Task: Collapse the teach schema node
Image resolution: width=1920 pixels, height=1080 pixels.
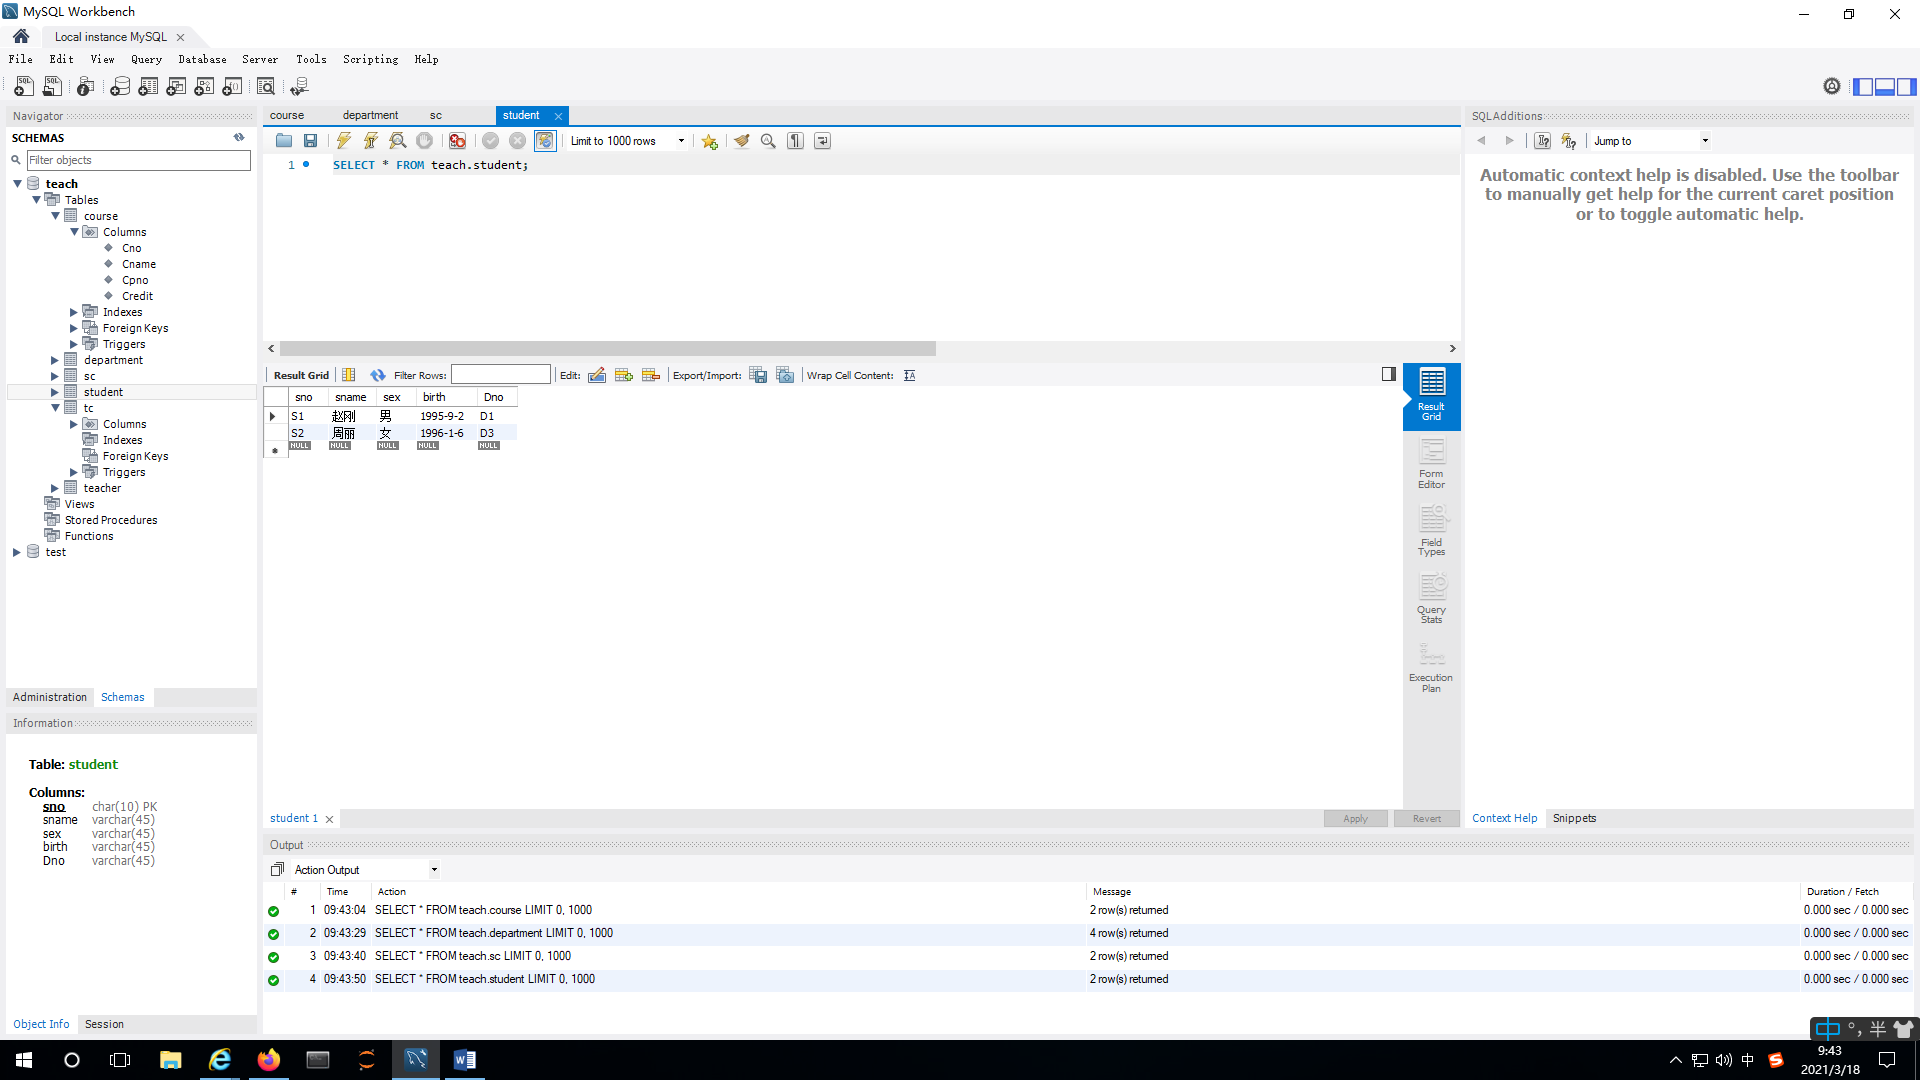Action: point(17,184)
